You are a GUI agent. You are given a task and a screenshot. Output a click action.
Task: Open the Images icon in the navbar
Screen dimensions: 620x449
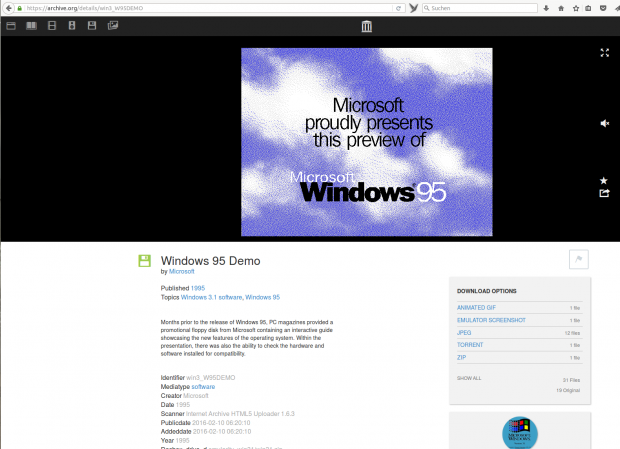click(x=113, y=26)
